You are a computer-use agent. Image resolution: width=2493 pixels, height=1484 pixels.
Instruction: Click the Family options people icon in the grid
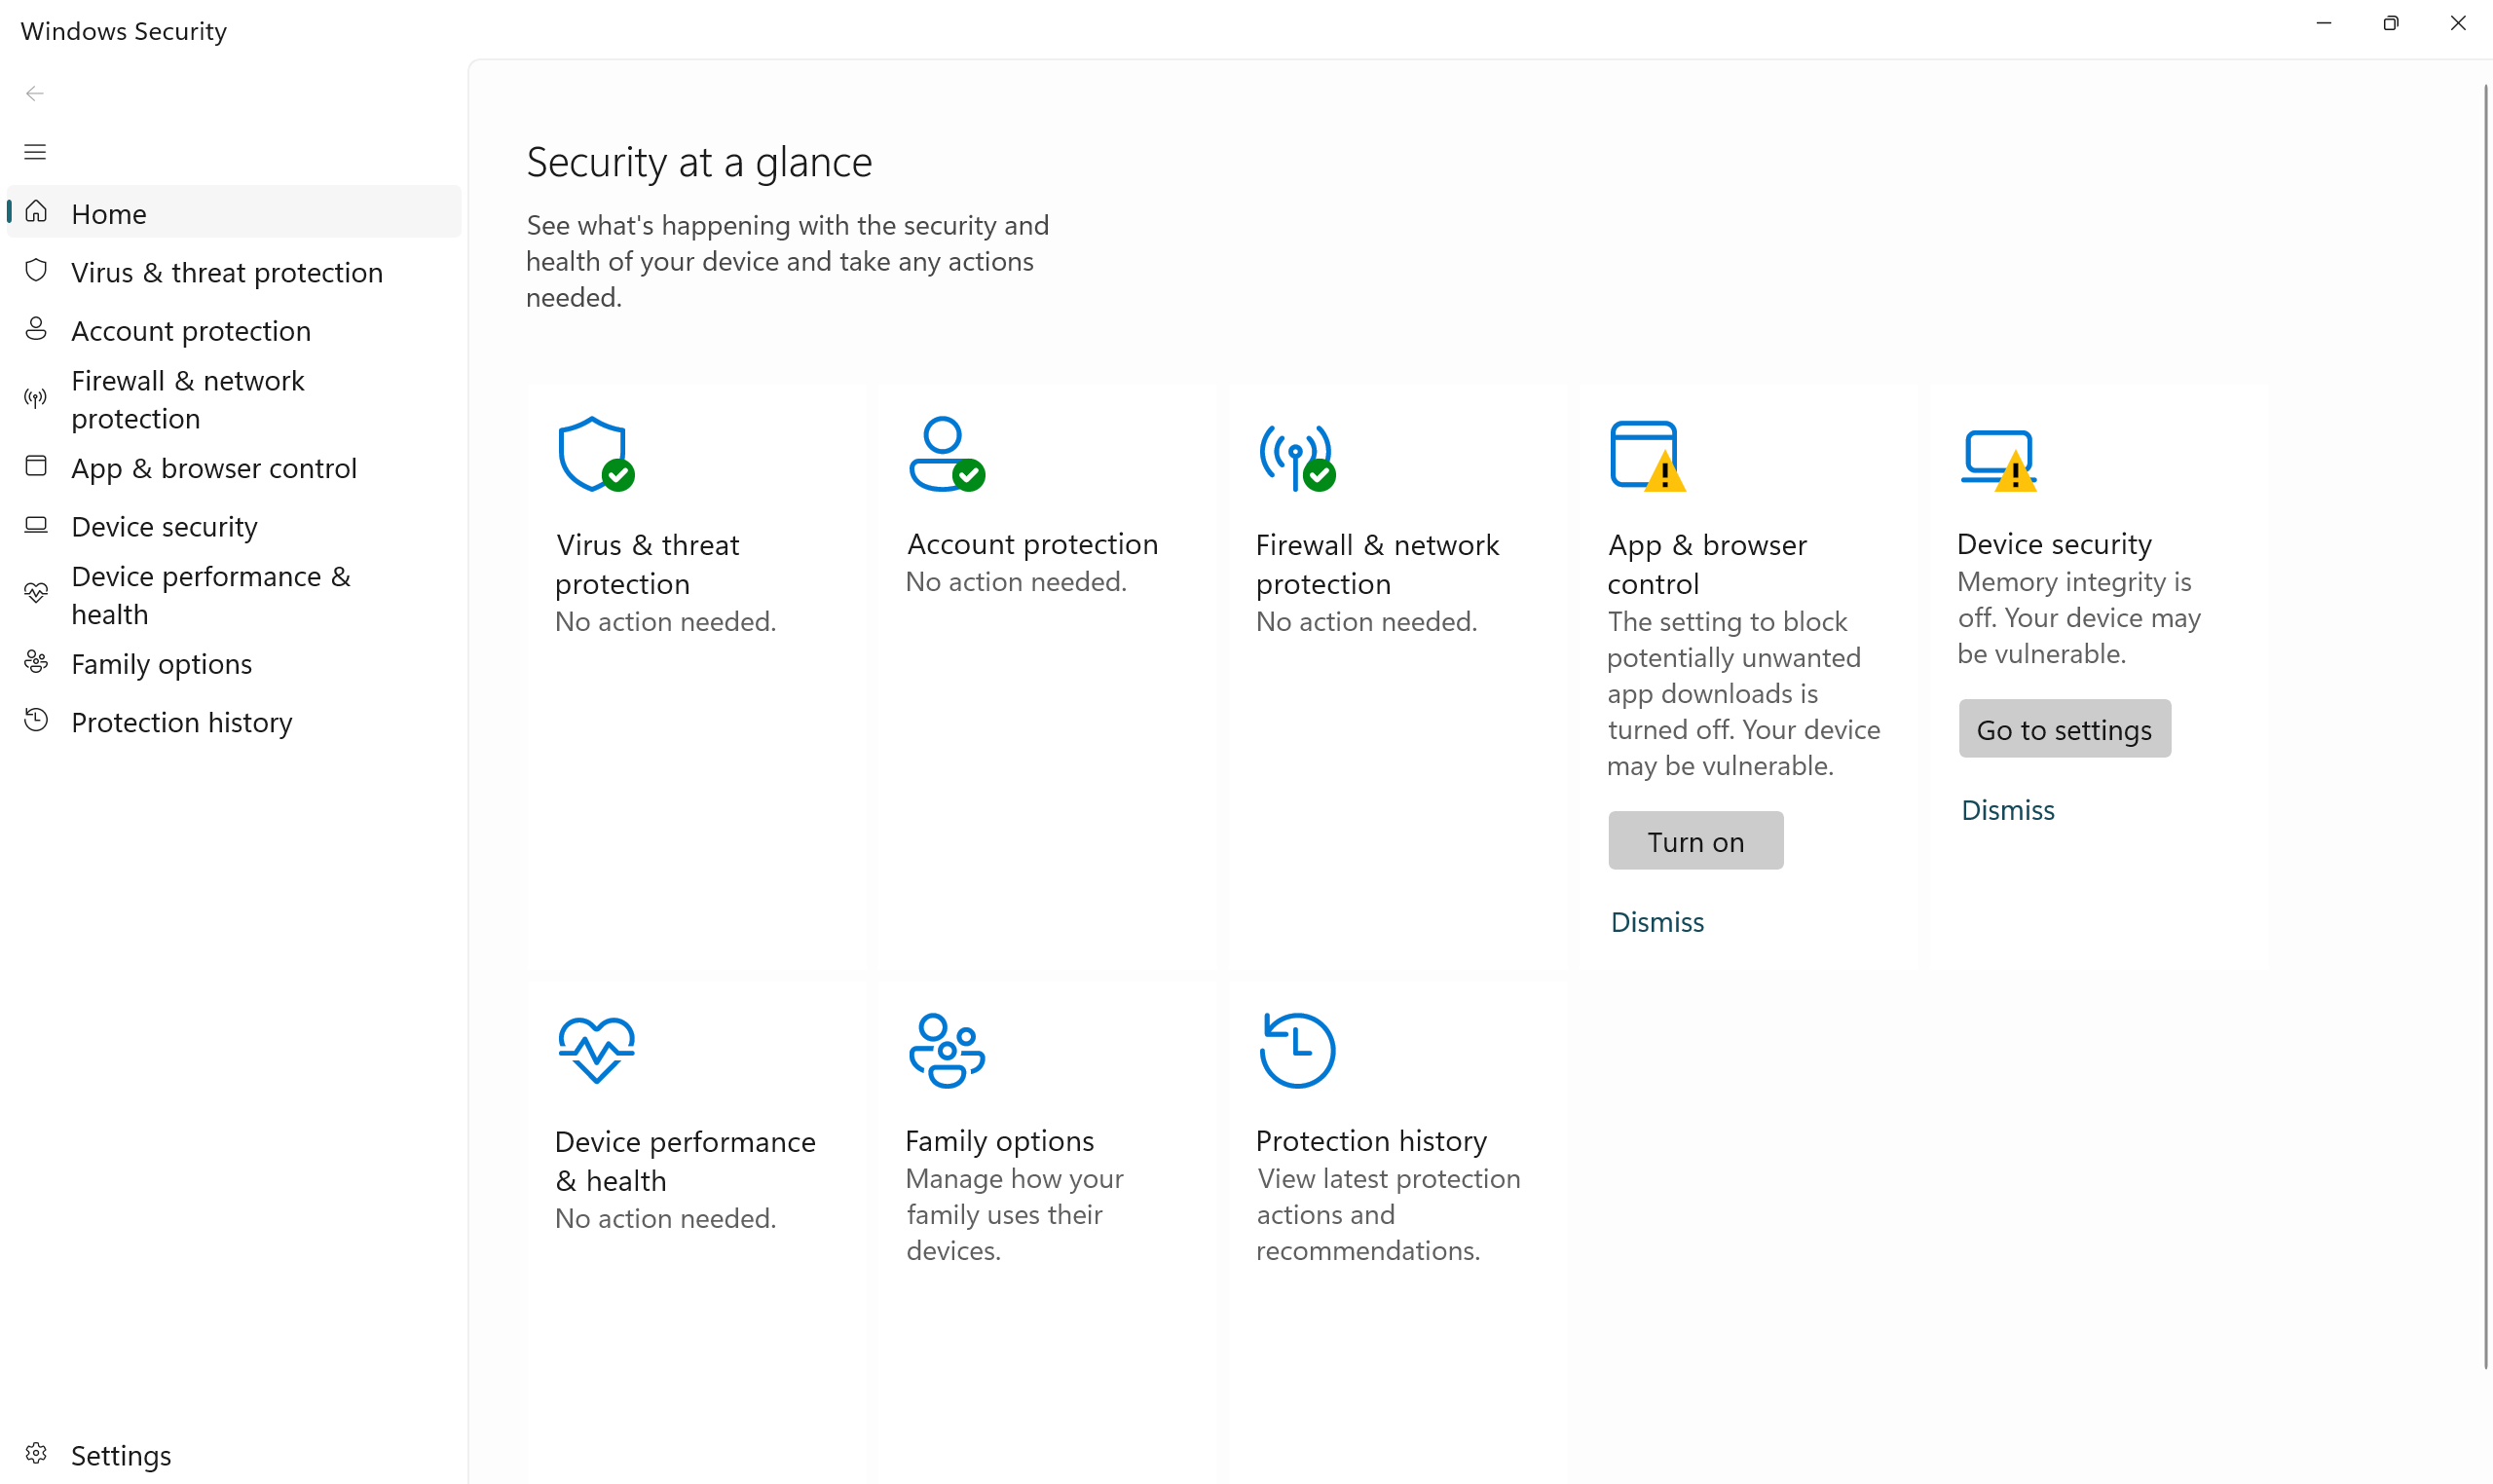(x=945, y=1050)
